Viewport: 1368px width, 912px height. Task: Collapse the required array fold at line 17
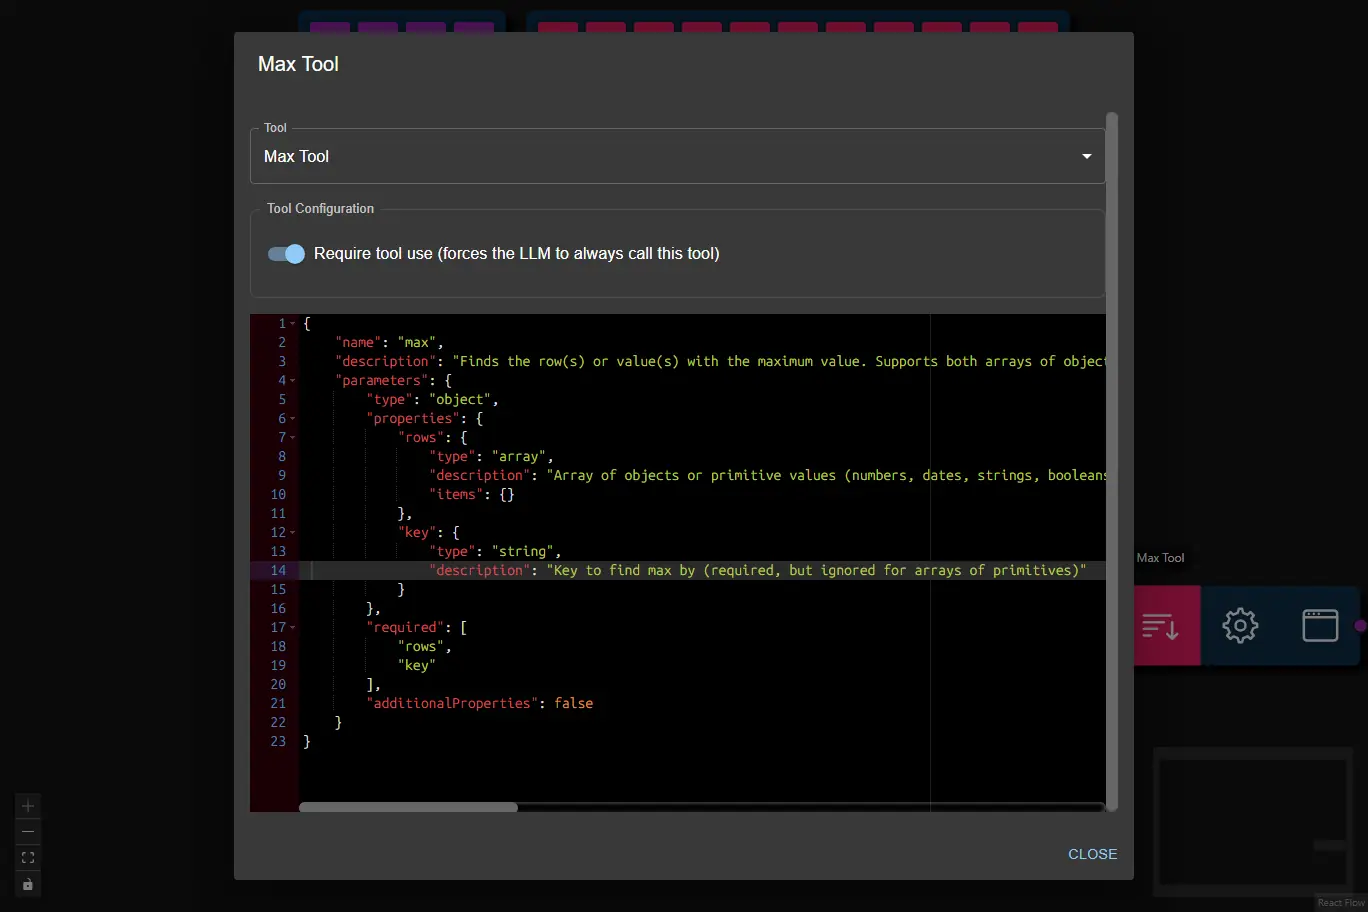pyautogui.click(x=292, y=627)
